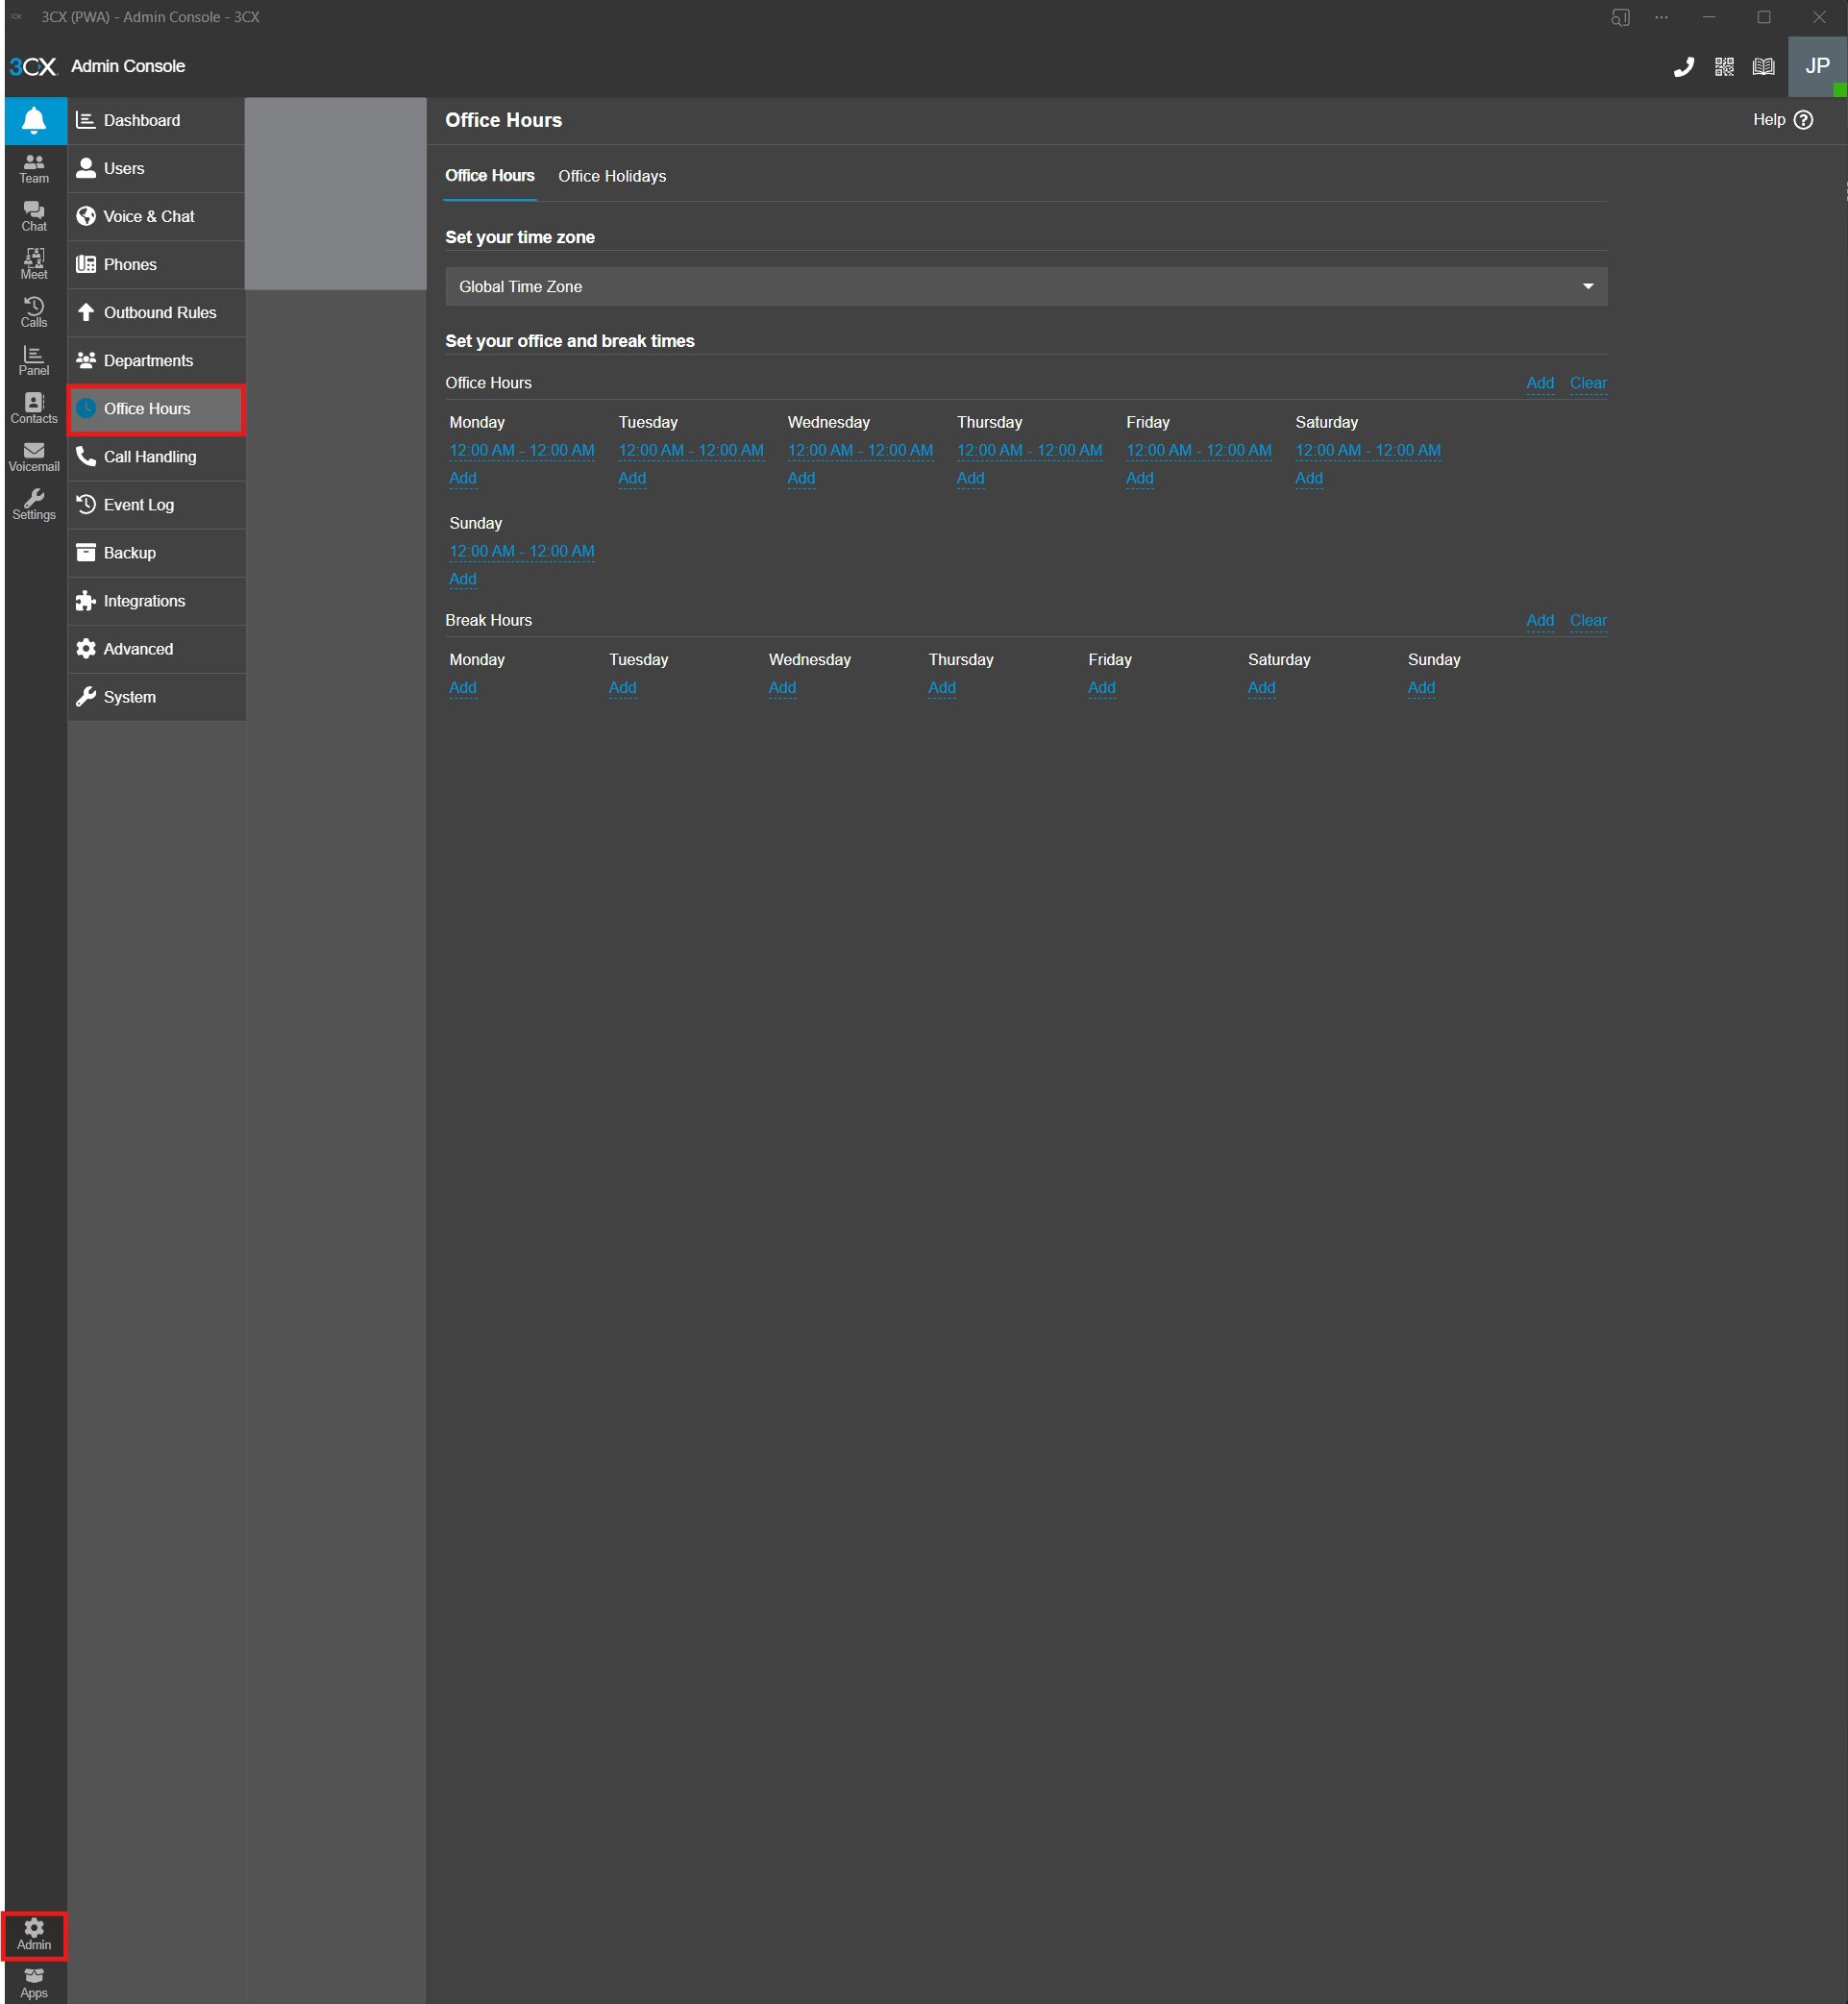Click Add under Sunday office hours
1848x2004 pixels.
coord(463,579)
